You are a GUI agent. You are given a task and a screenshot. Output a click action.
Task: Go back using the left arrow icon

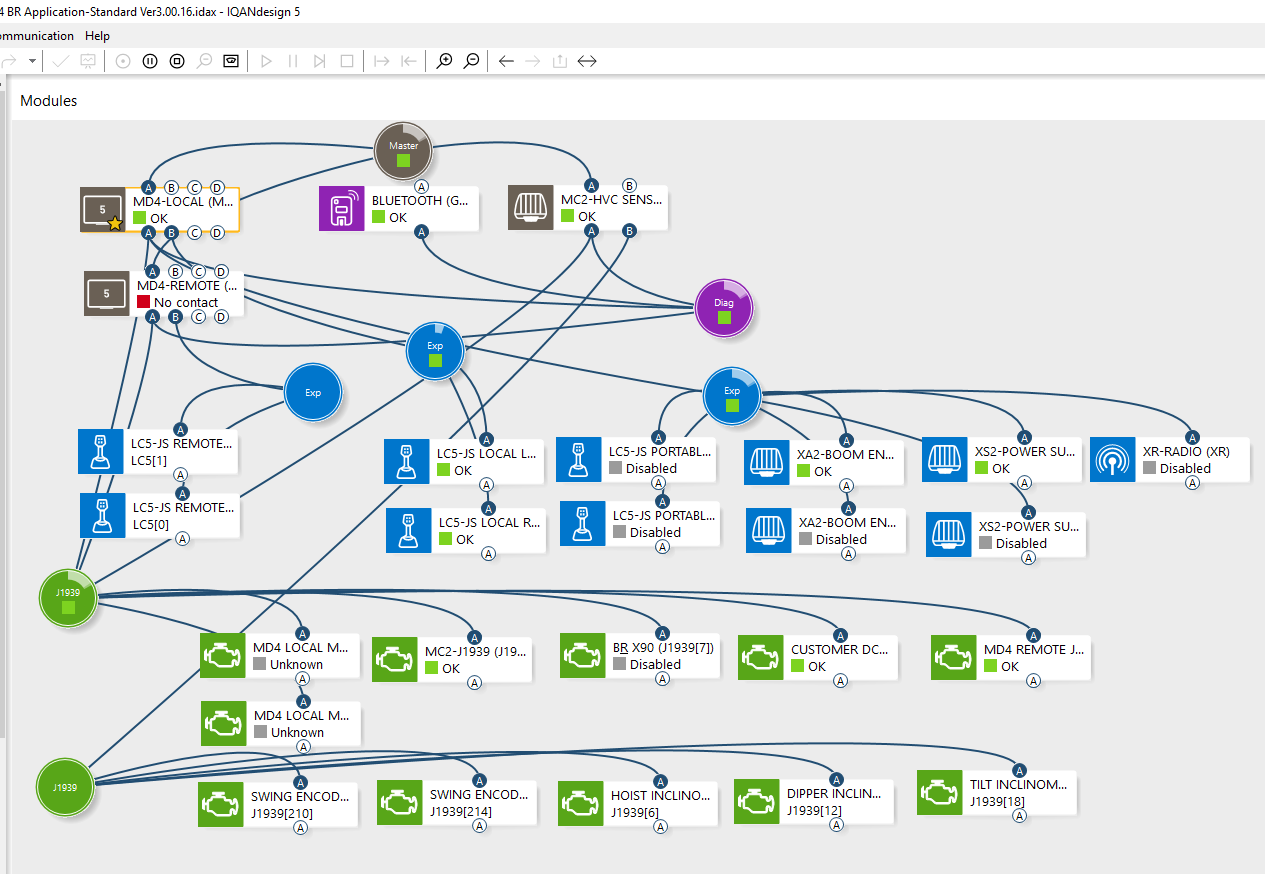(x=506, y=61)
